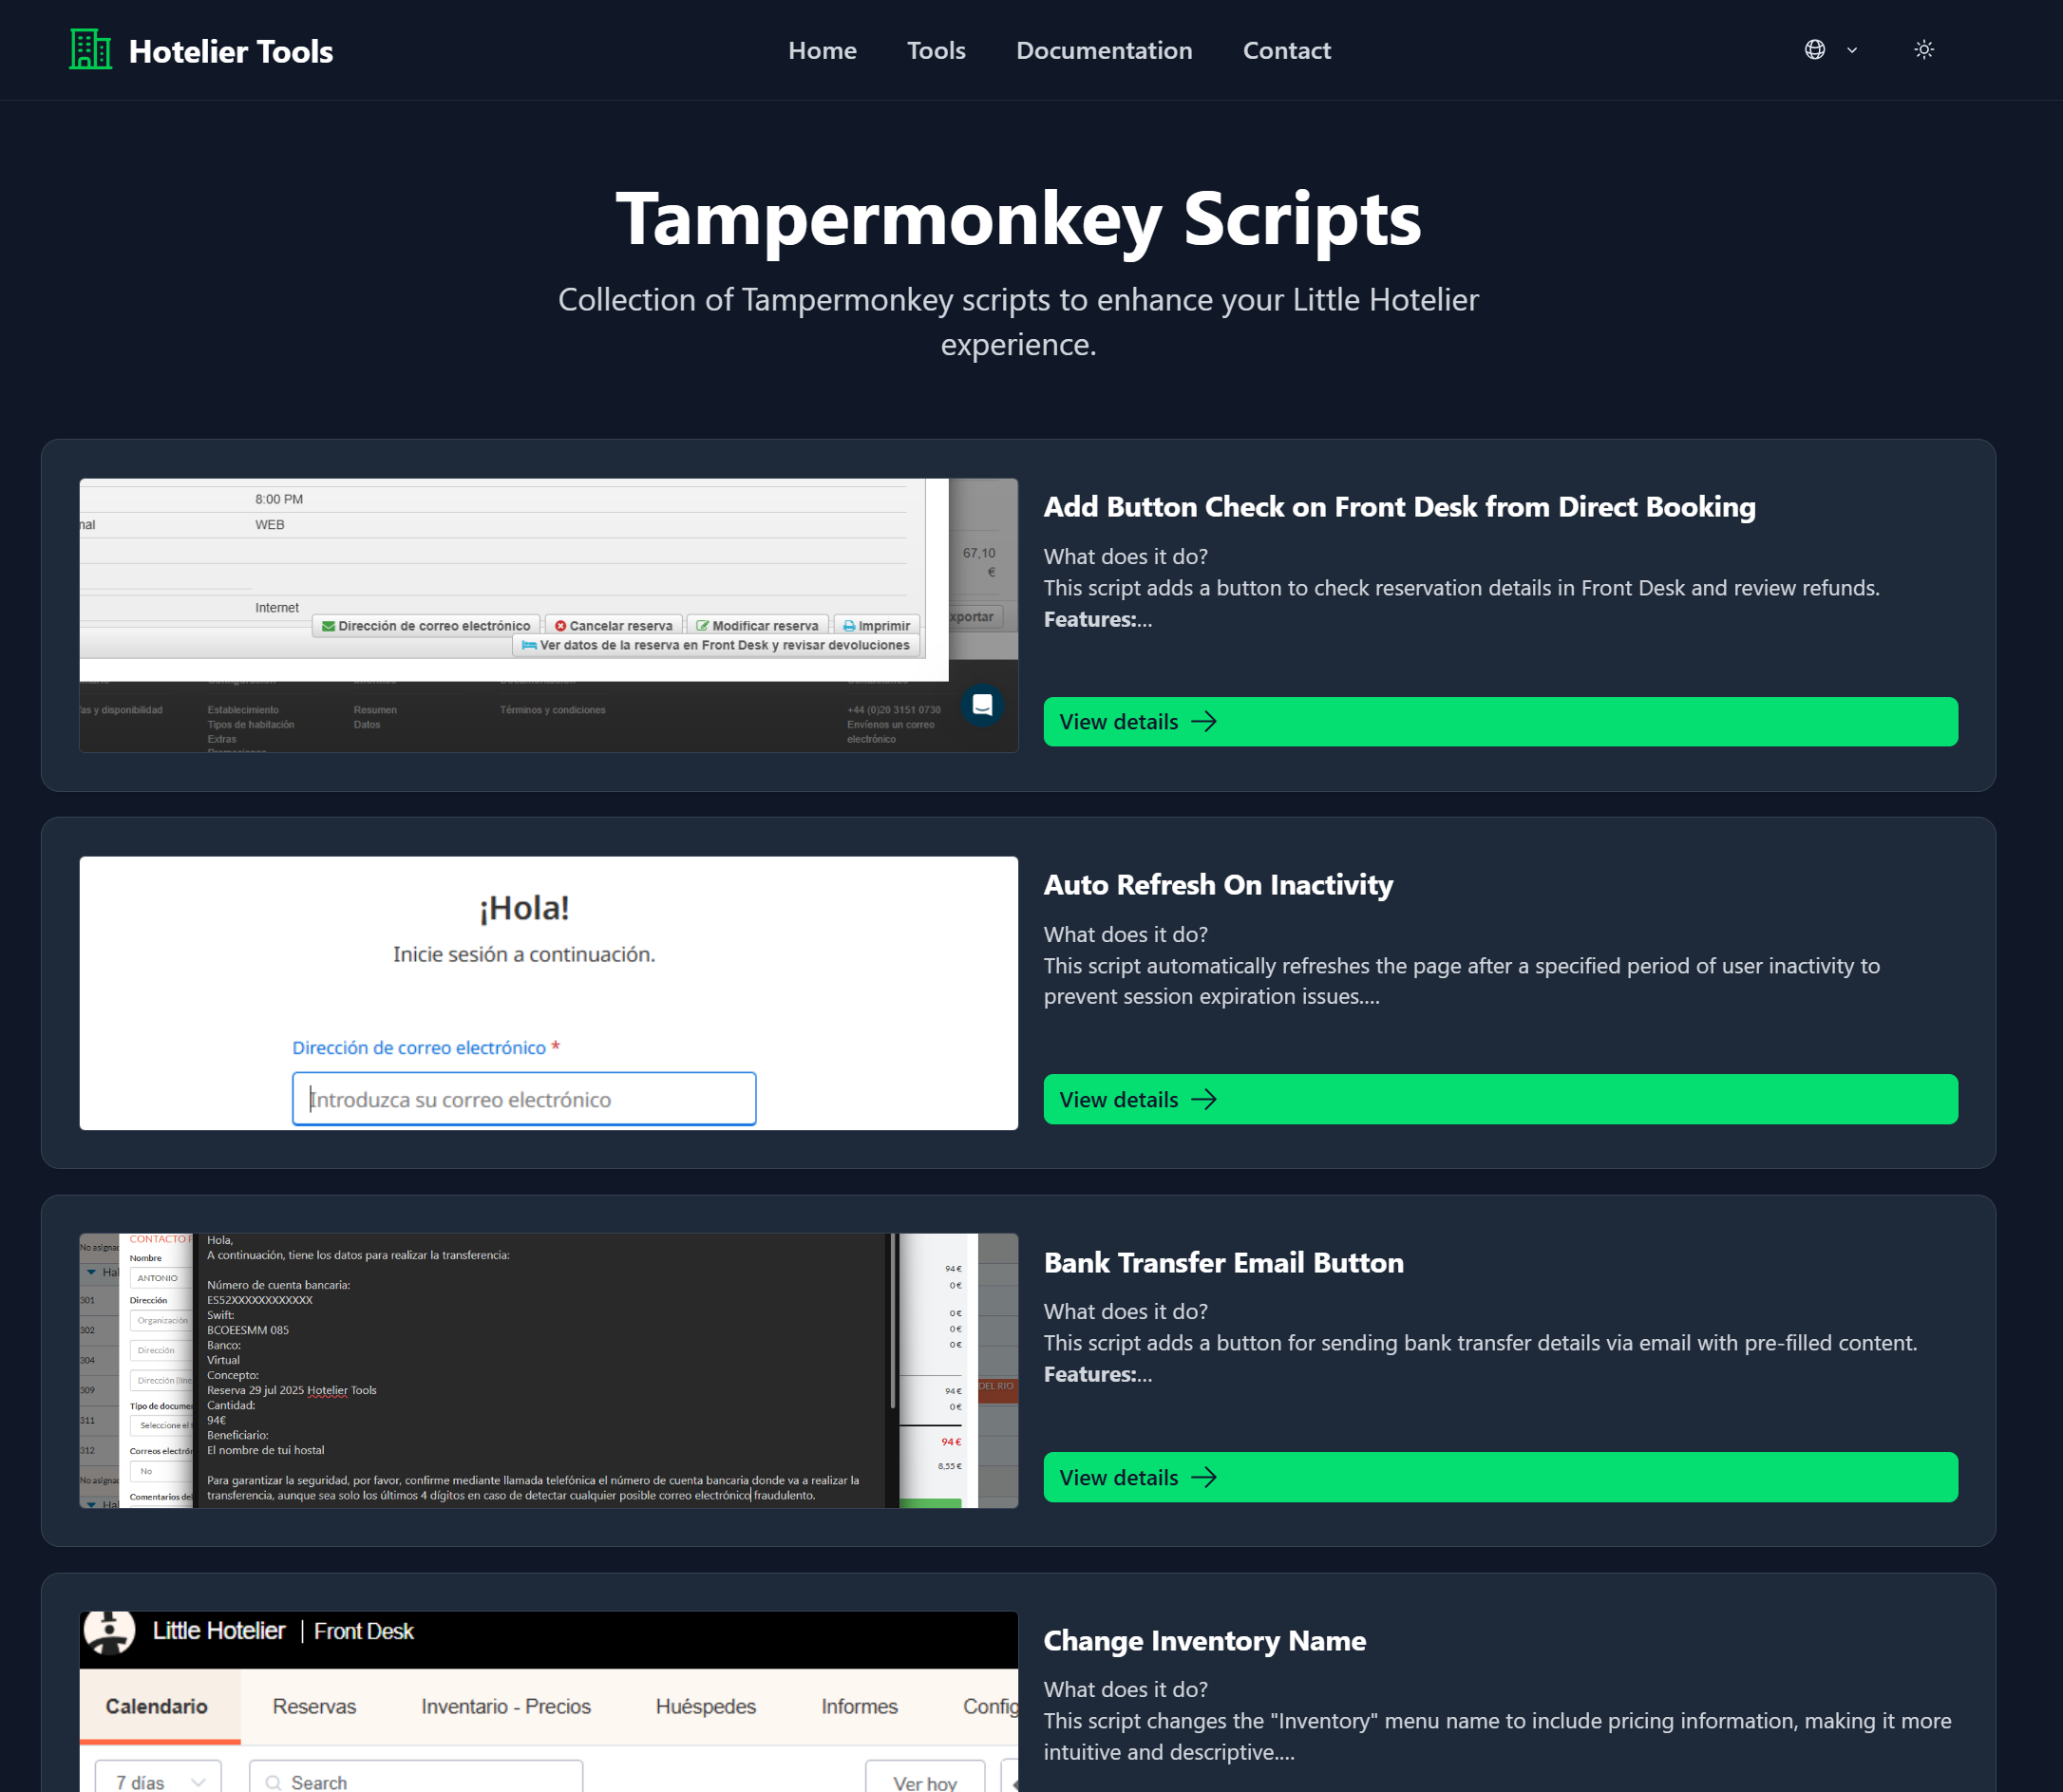Go to the Home menu item
This screenshot has height=1792, width=2063.
click(821, 50)
